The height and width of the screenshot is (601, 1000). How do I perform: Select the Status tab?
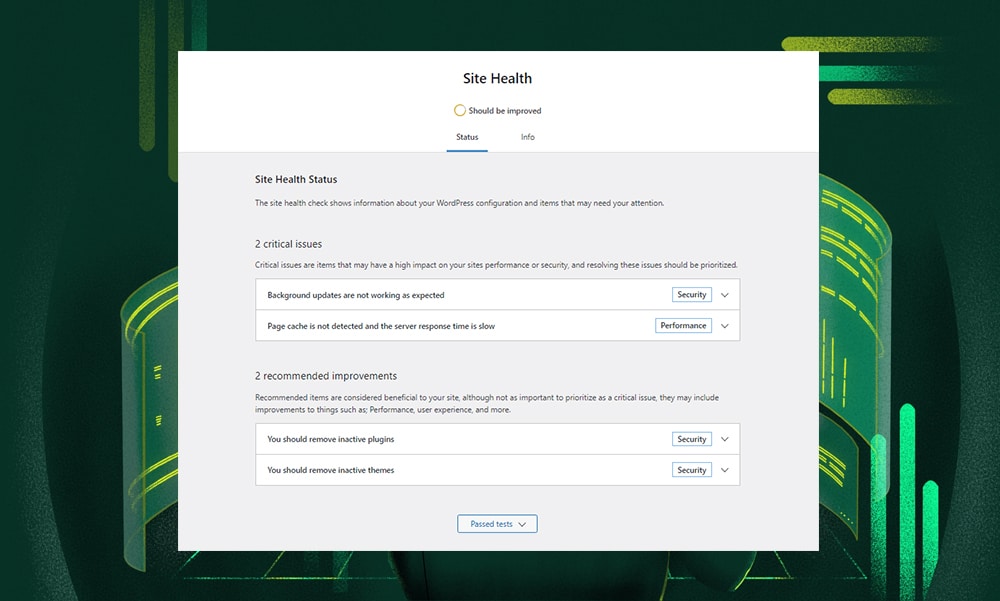(x=467, y=137)
